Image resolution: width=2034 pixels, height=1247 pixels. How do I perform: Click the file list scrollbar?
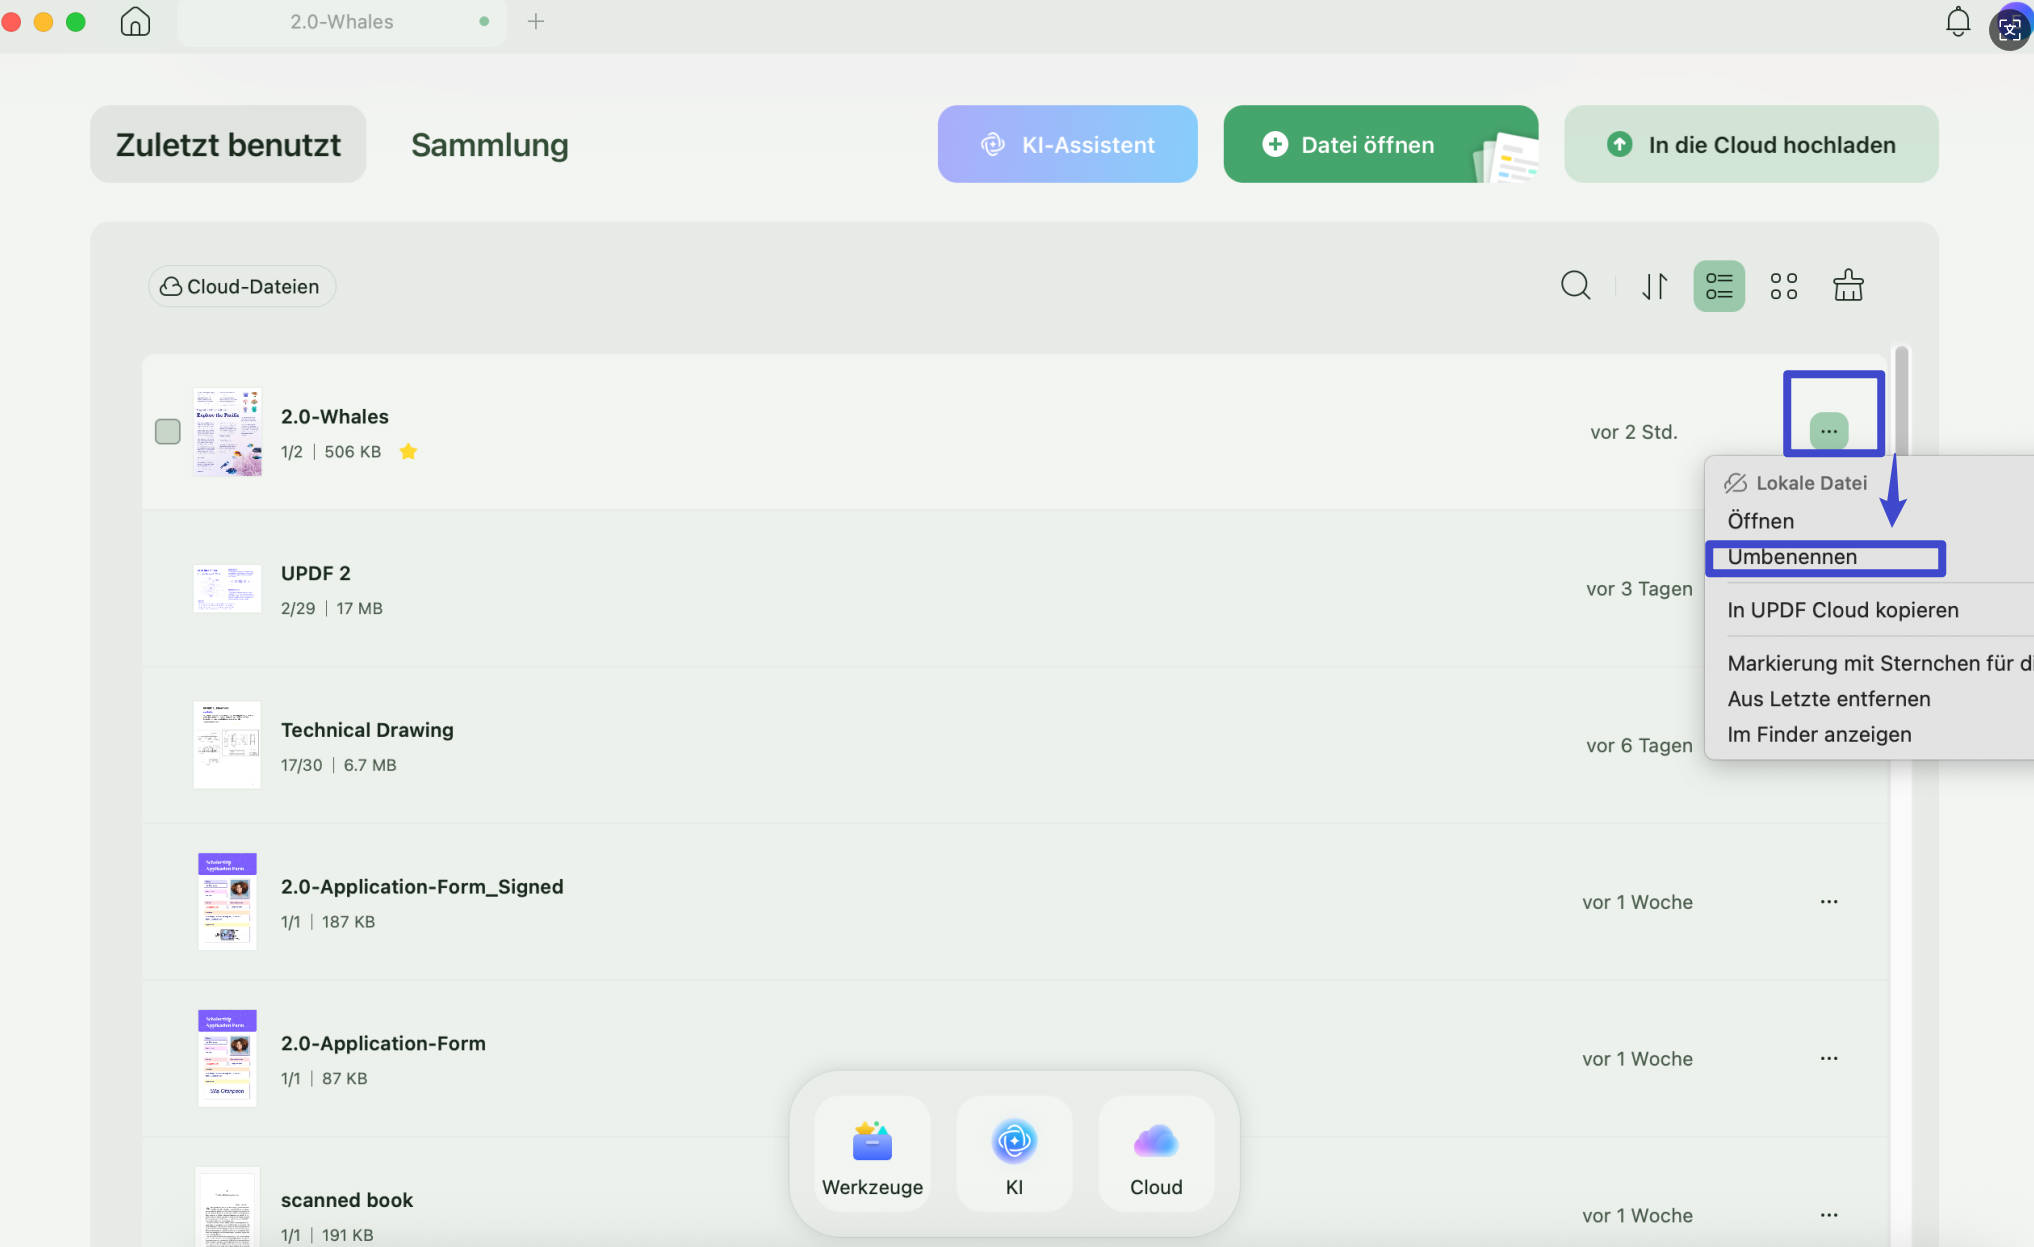tap(1901, 402)
